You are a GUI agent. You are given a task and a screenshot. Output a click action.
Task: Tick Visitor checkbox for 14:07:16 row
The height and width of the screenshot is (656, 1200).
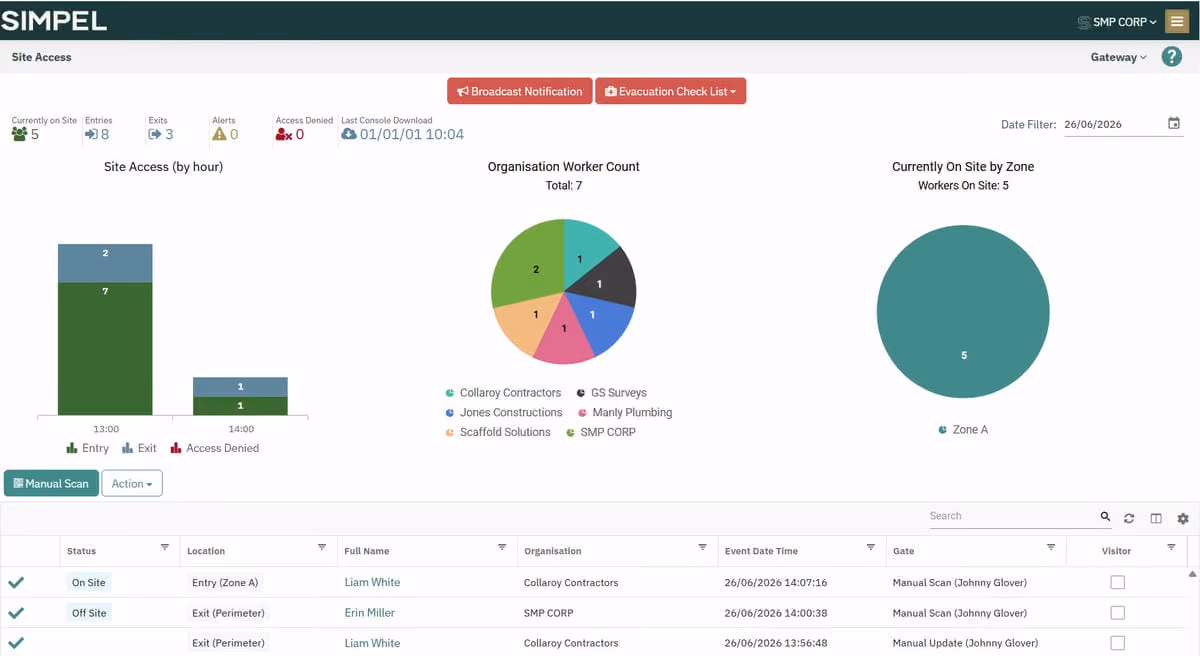[x=1118, y=582]
